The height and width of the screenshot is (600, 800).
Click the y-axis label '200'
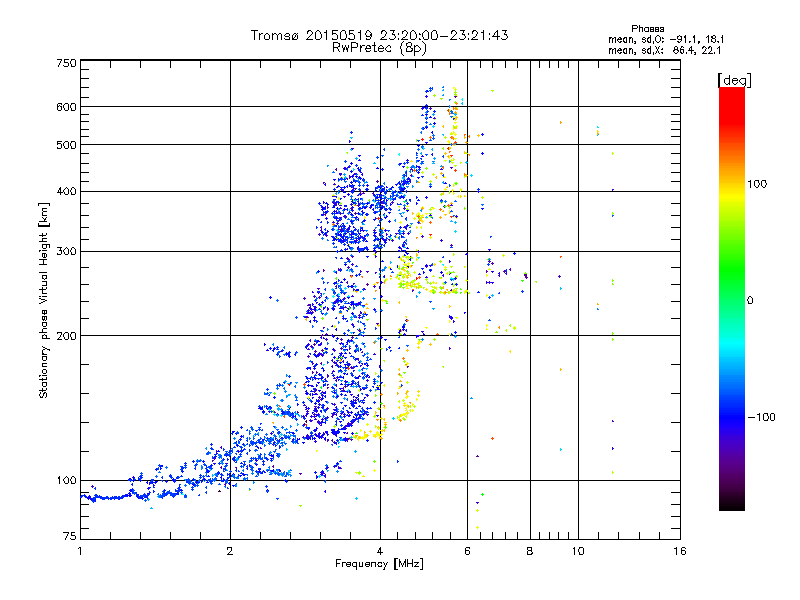pyautogui.click(x=66, y=336)
